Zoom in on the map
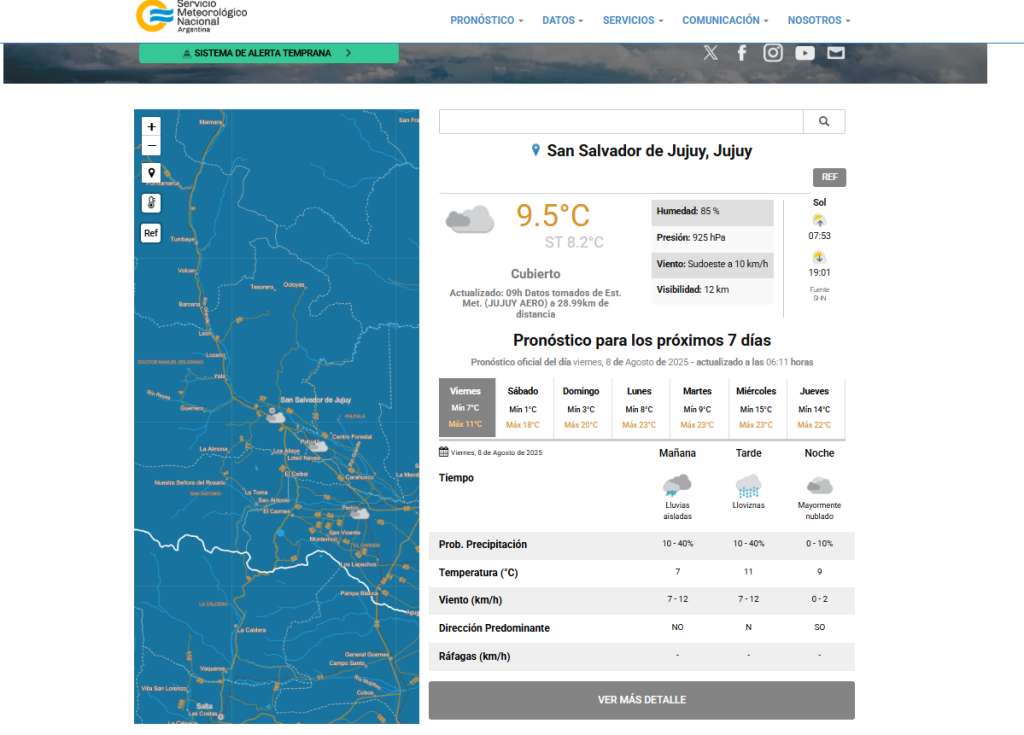1024x735 pixels. 151,127
